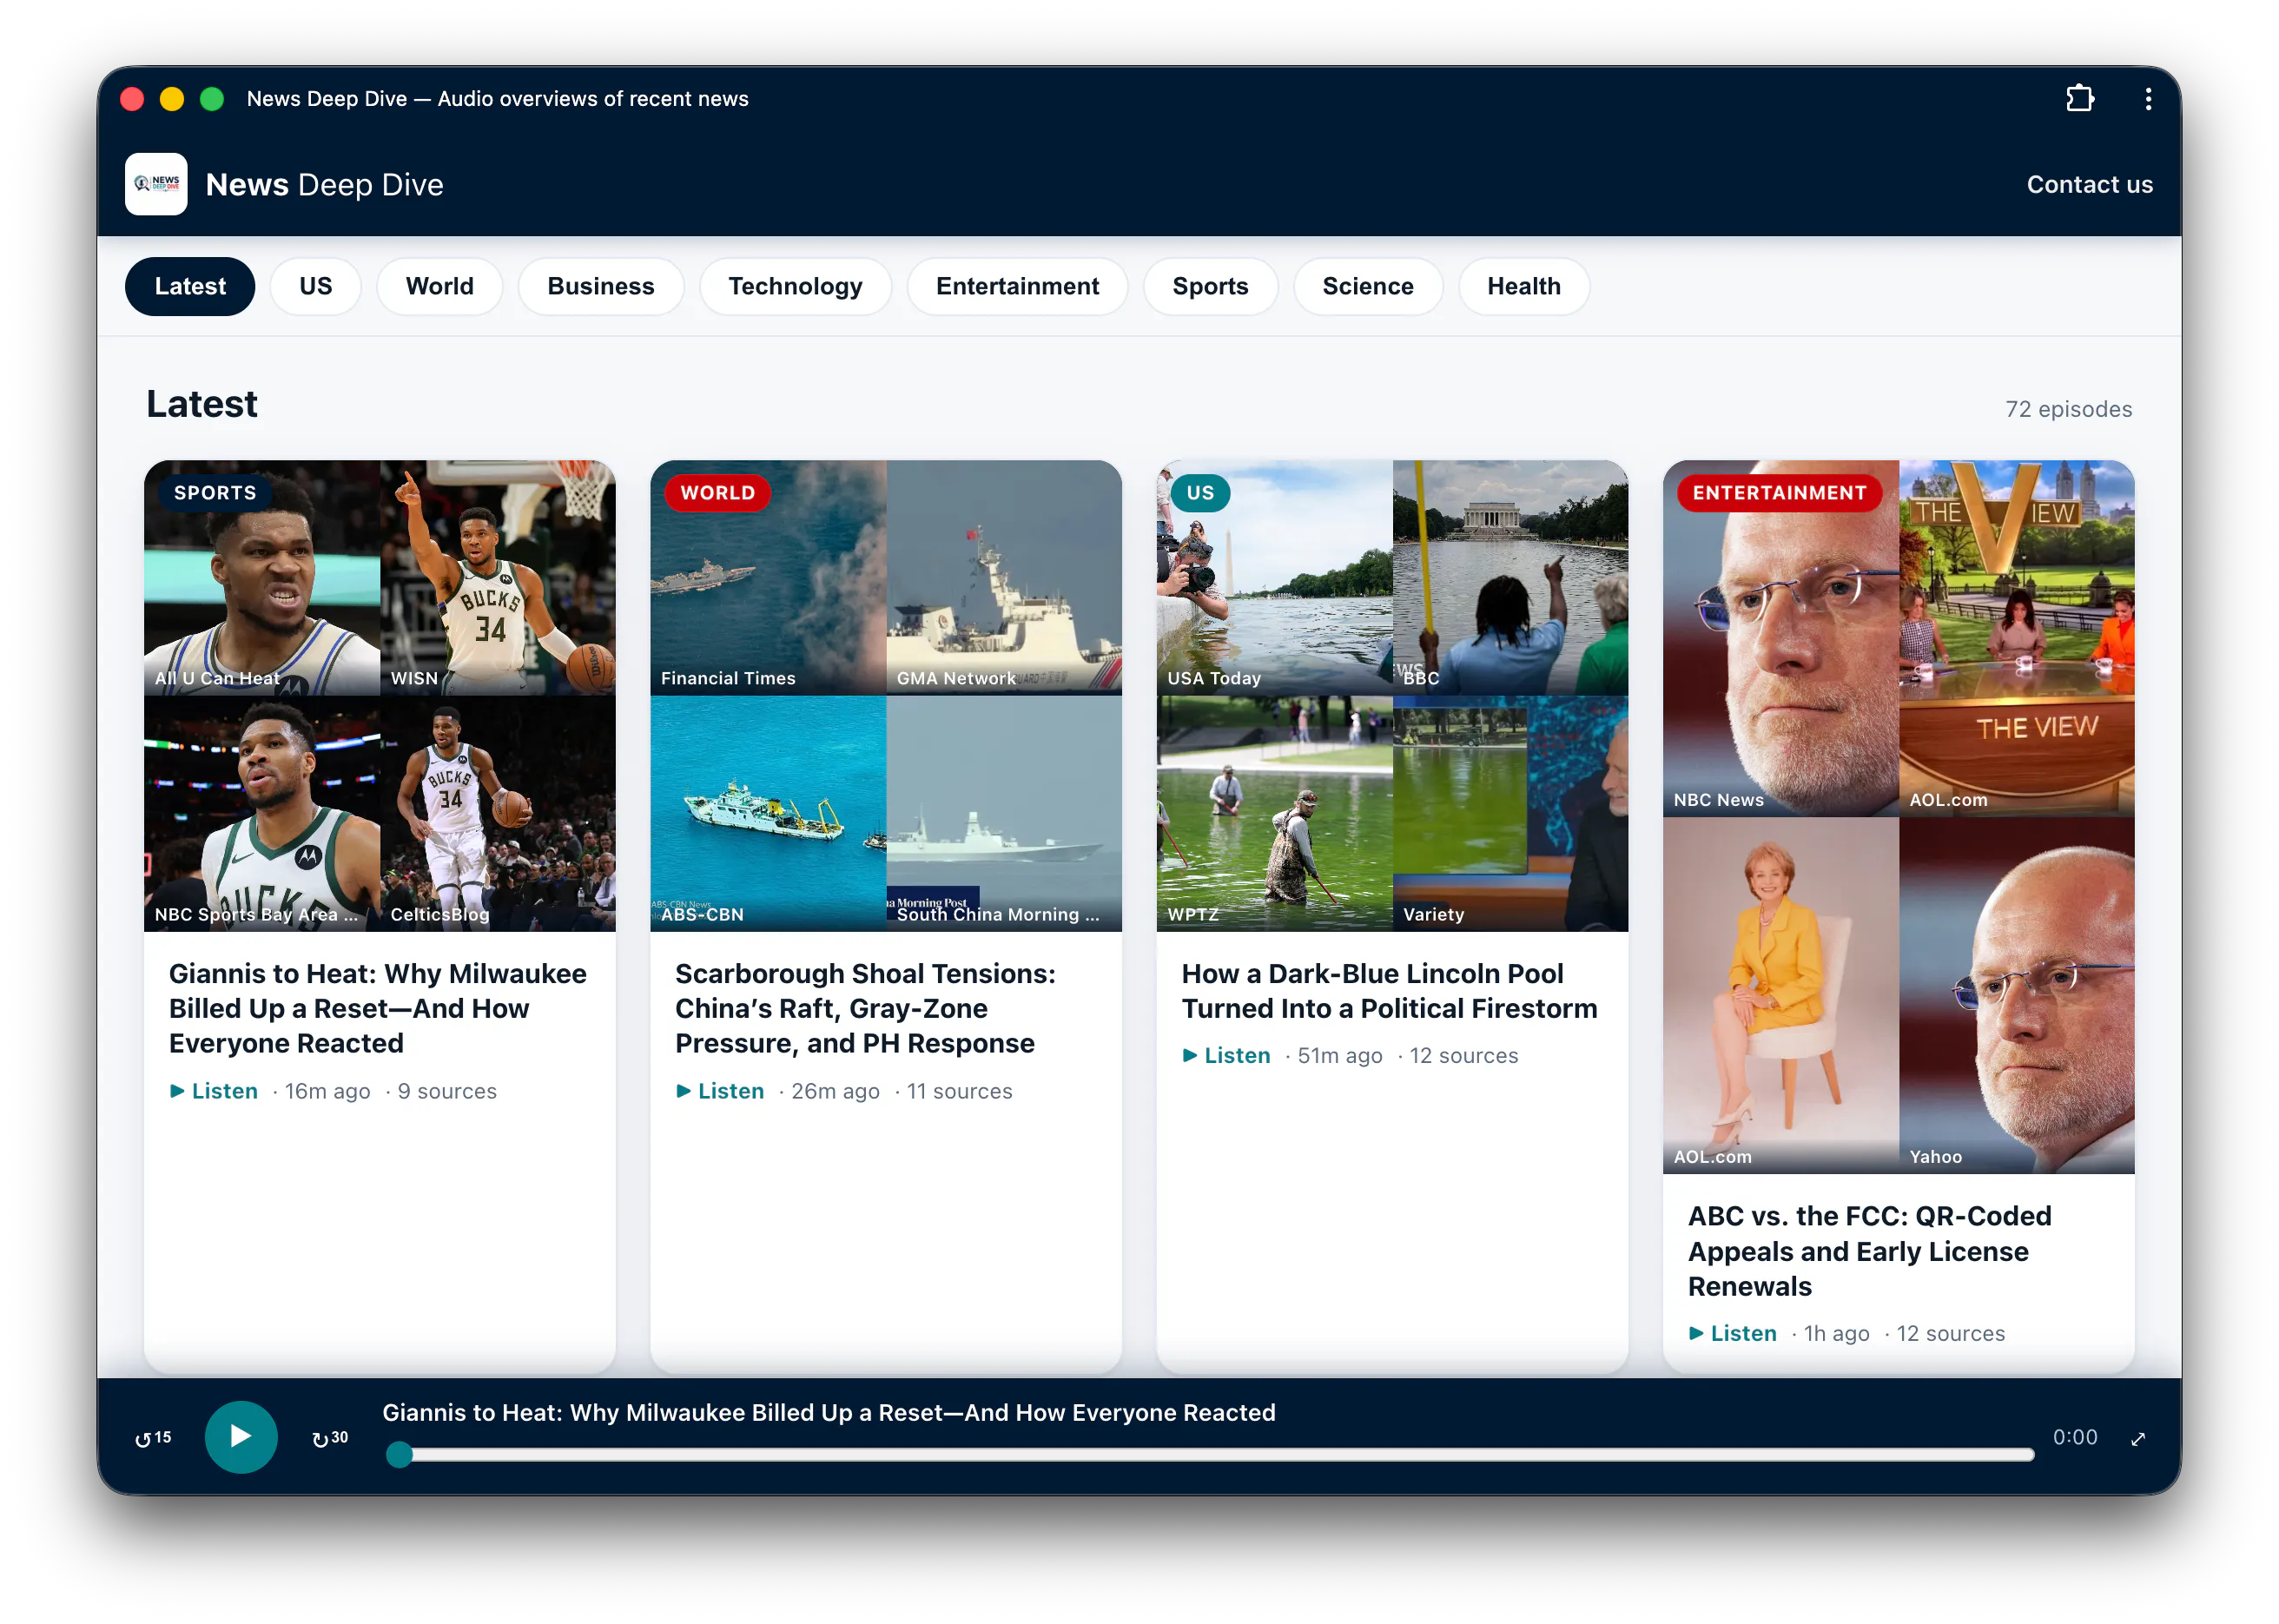Click the NBC News portrait thumbnail
The height and width of the screenshot is (1624, 2279).
click(x=1781, y=639)
